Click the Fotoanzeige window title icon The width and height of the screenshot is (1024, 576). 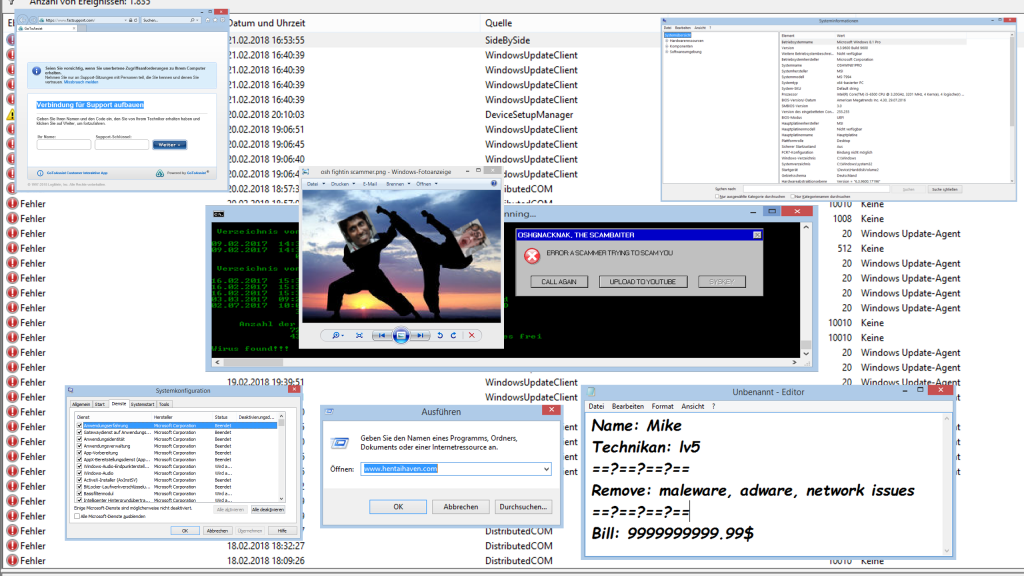click(306, 172)
